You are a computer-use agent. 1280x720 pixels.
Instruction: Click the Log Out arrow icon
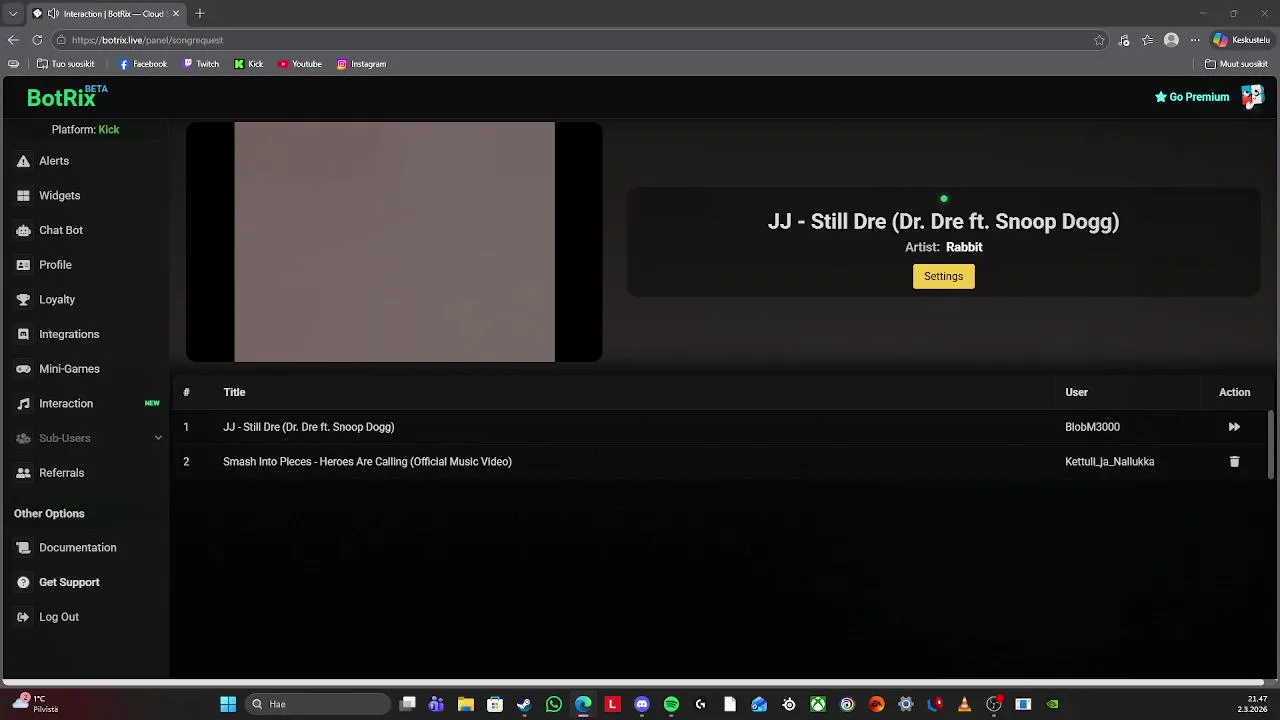point(23,617)
